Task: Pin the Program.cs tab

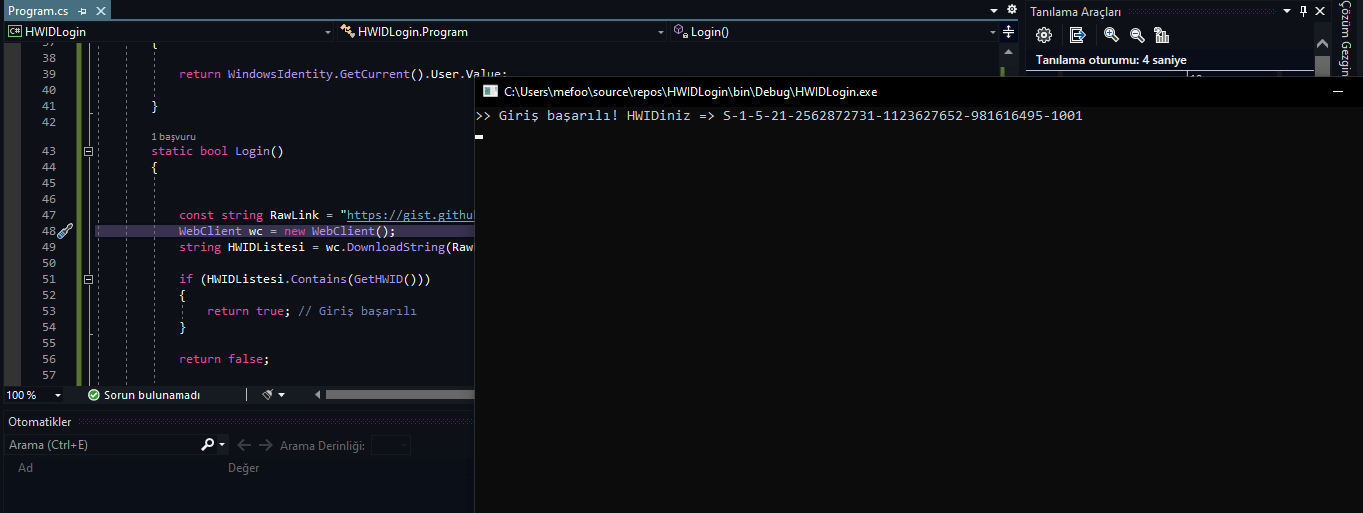Action: click(82, 11)
